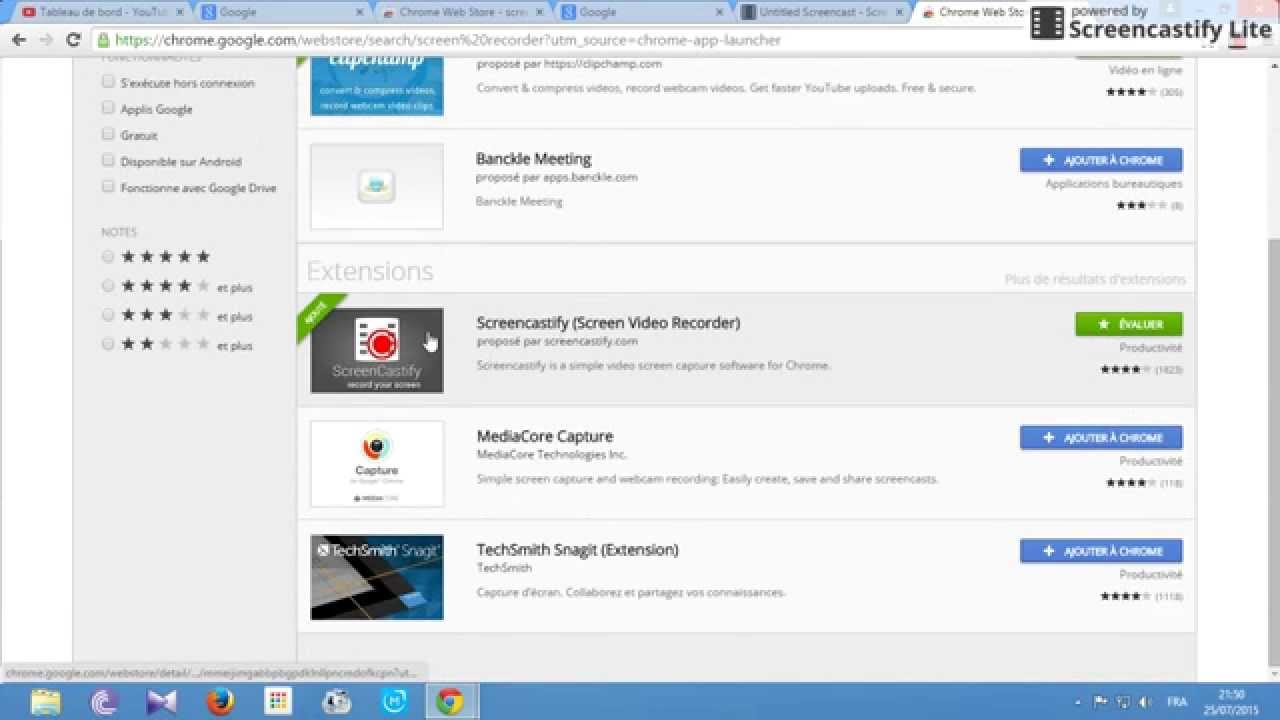Click the Banckle Meeting thumbnail icon
The image size is (1280, 720).
coord(377,186)
